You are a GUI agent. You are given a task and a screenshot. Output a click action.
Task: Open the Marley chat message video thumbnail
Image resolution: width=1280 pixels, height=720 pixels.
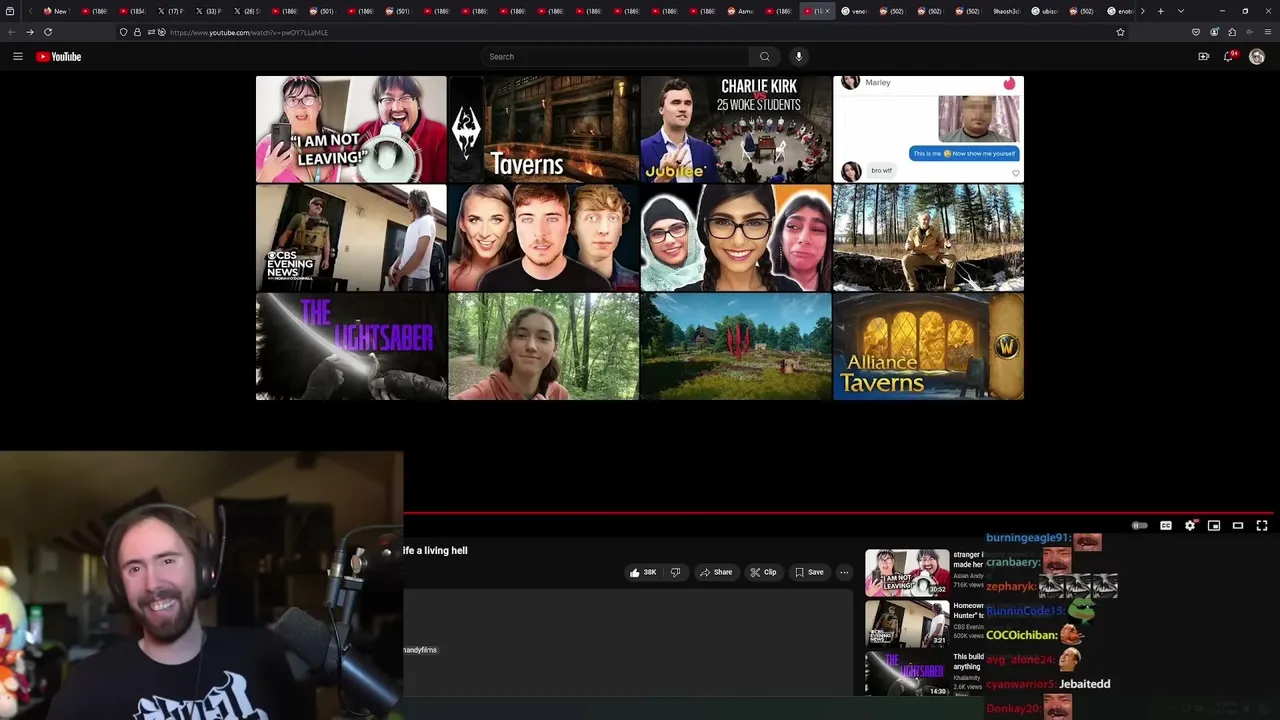coord(928,129)
